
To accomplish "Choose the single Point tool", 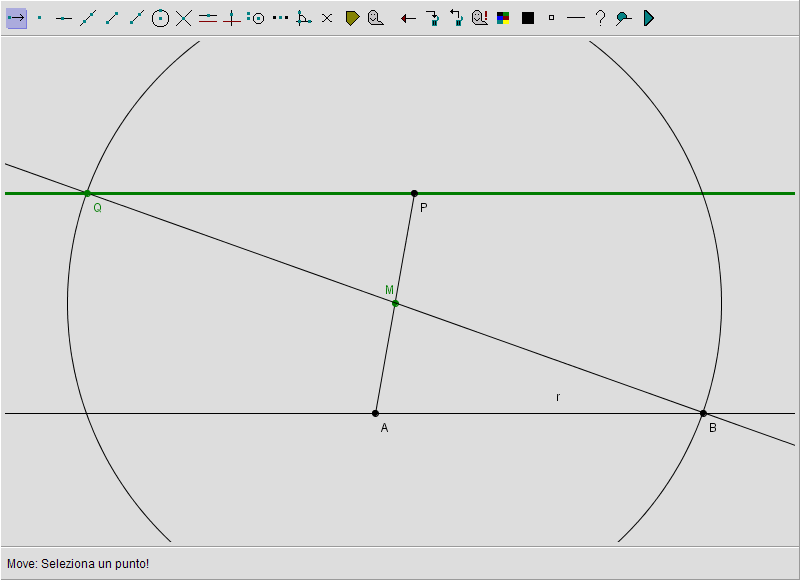I will click(40, 18).
